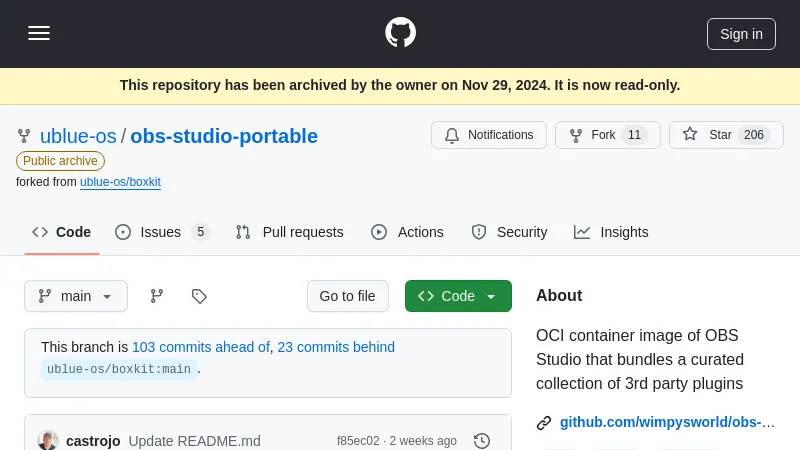Expand the main branch dropdown

point(76,296)
